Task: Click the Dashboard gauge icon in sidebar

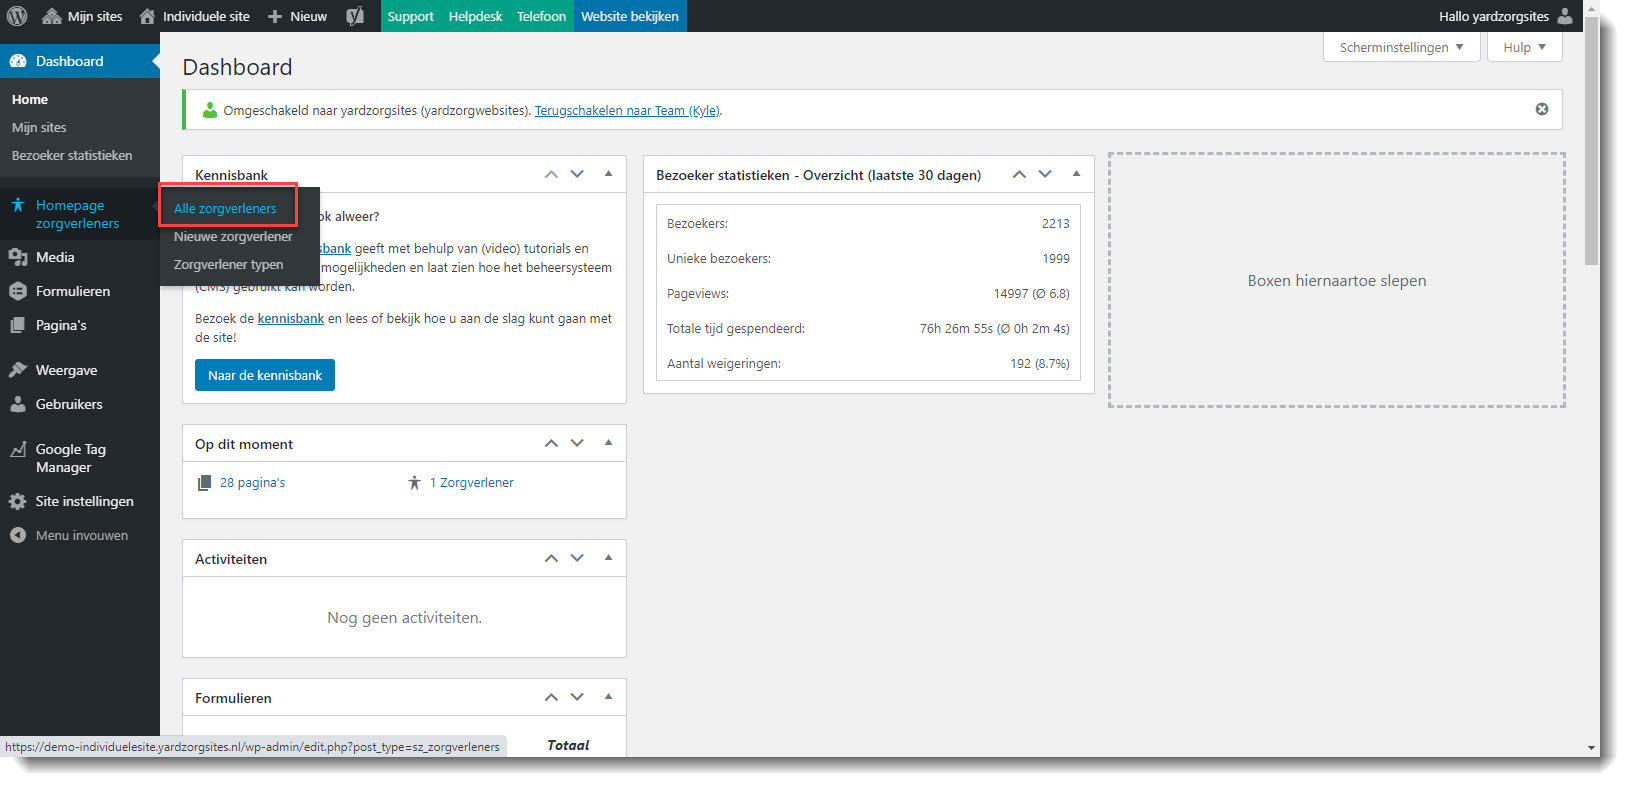Action: tap(17, 61)
